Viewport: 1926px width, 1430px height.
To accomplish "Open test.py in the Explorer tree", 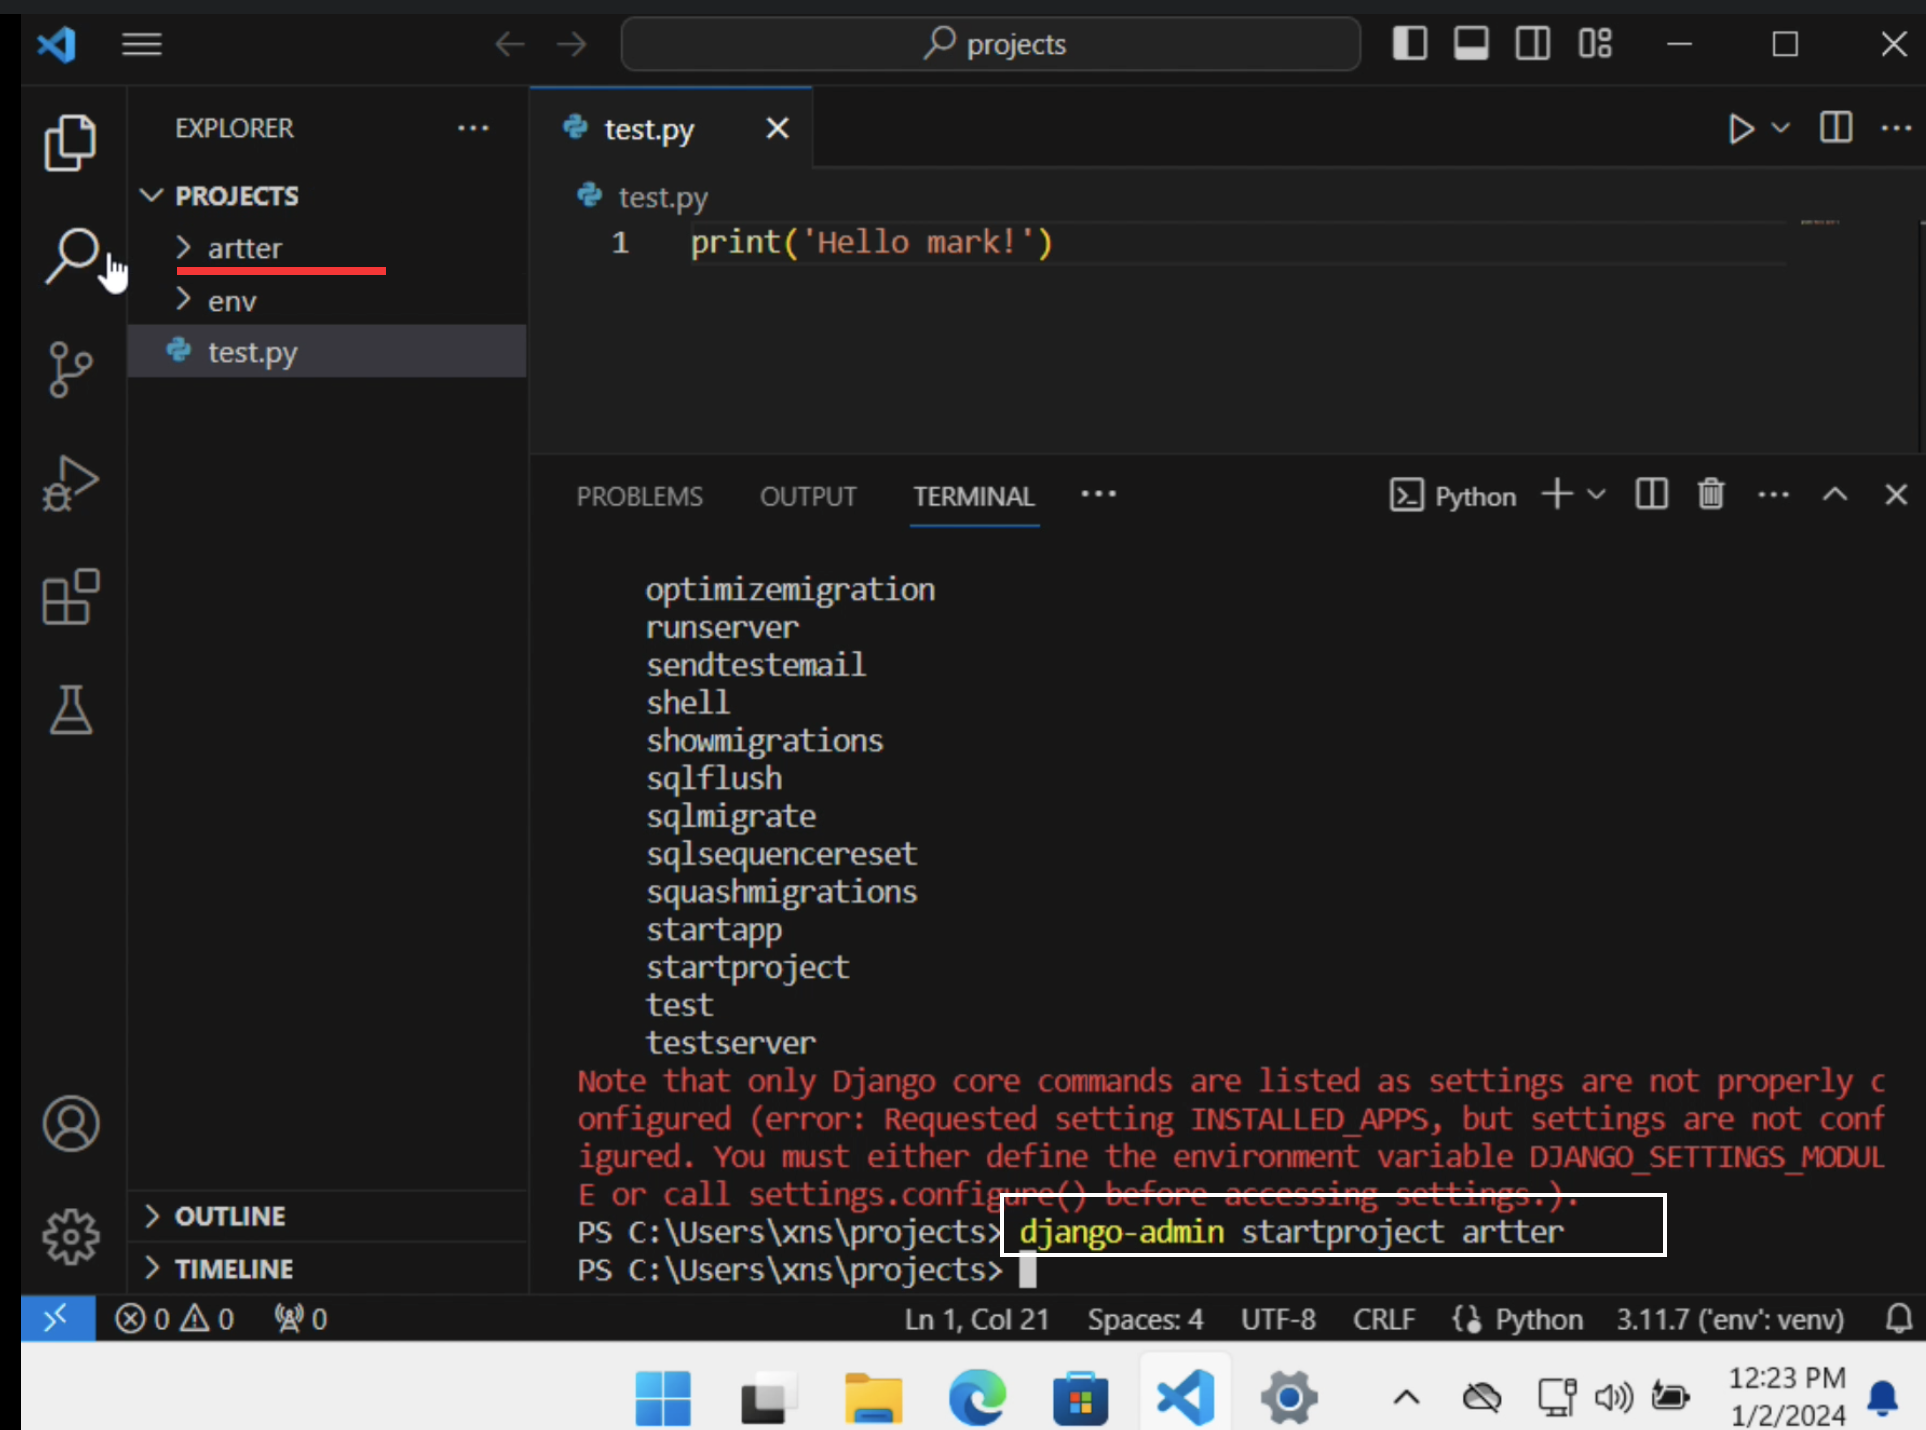I will coord(327,352).
